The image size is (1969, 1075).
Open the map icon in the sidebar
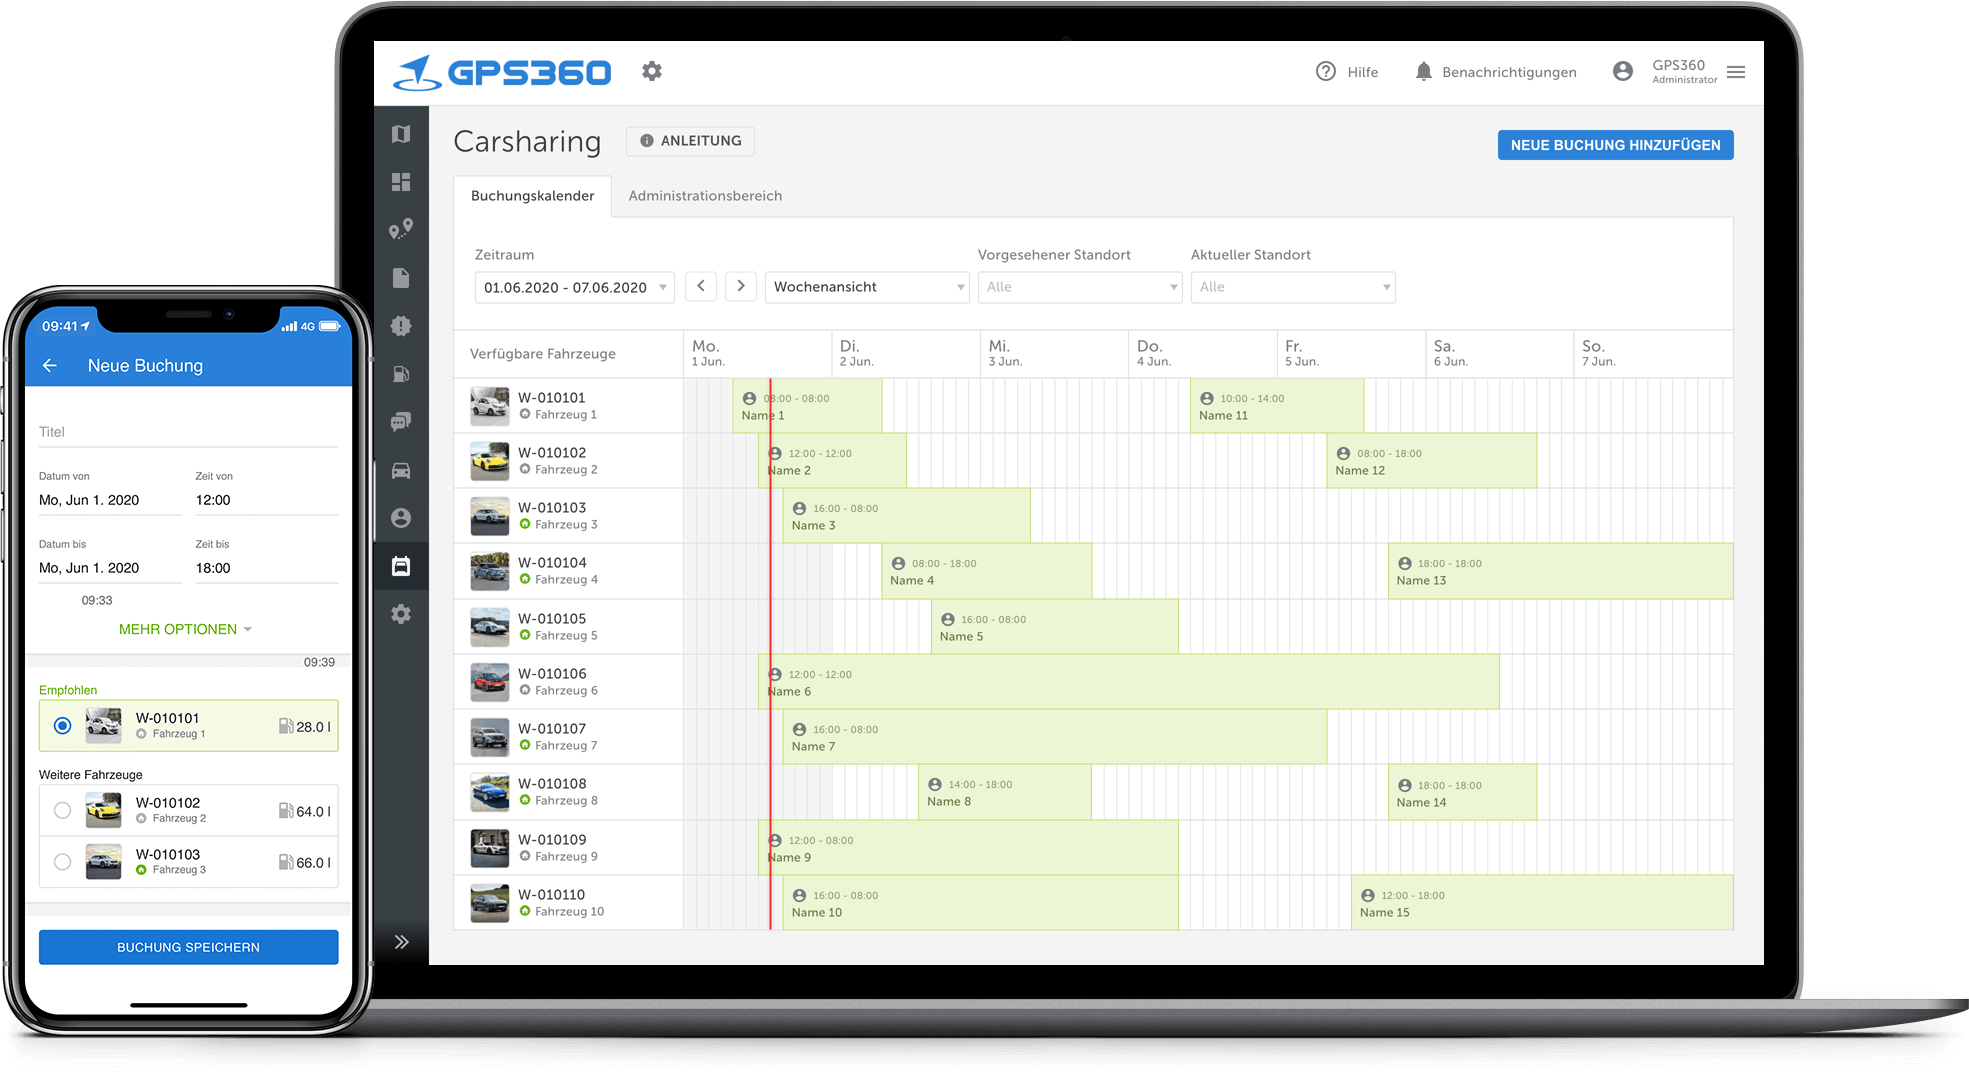(x=401, y=134)
